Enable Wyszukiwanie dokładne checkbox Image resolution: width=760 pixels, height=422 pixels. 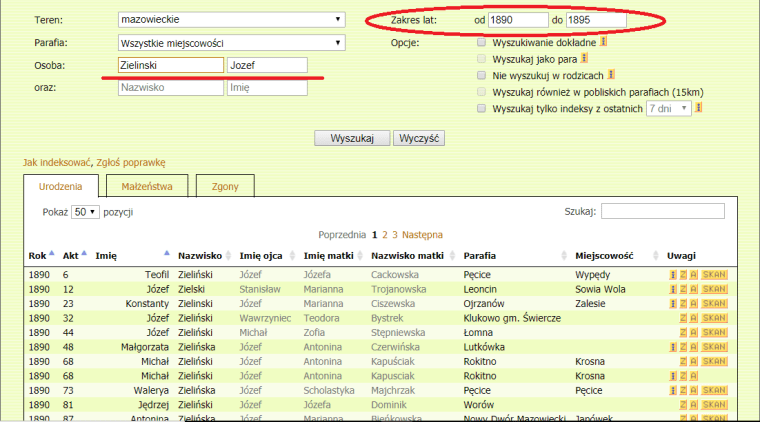click(x=482, y=43)
